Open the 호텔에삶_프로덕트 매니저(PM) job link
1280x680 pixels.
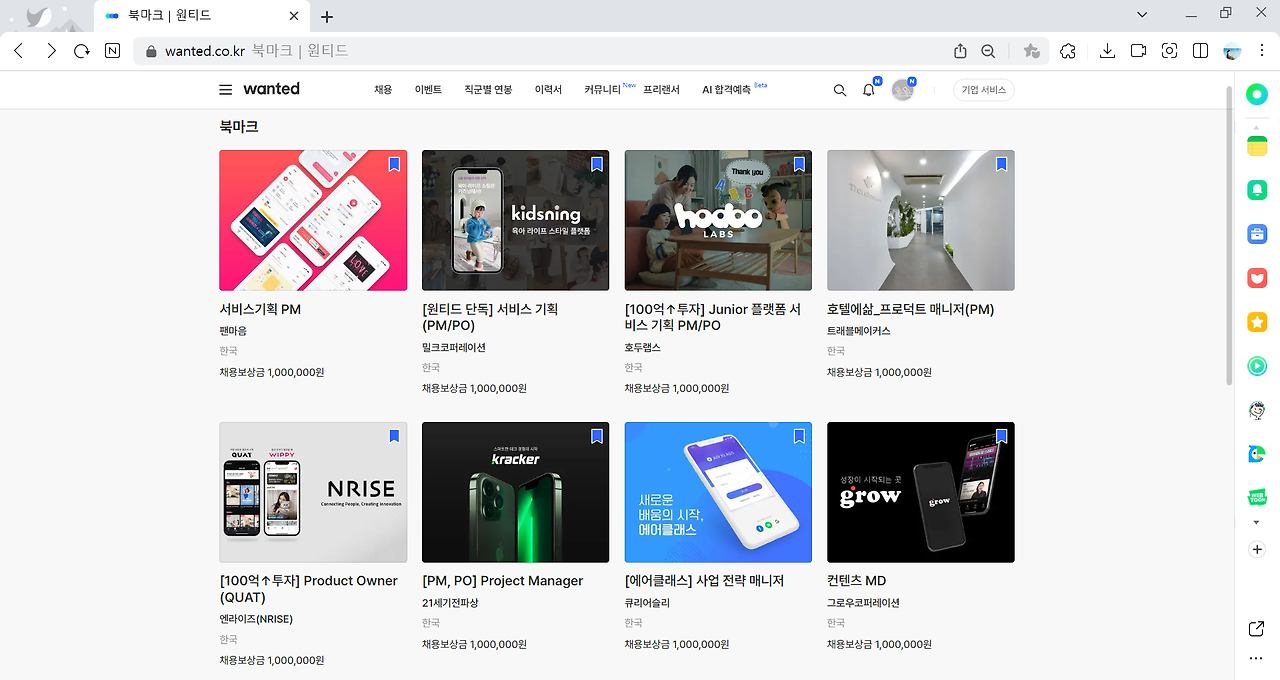coord(912,309)
